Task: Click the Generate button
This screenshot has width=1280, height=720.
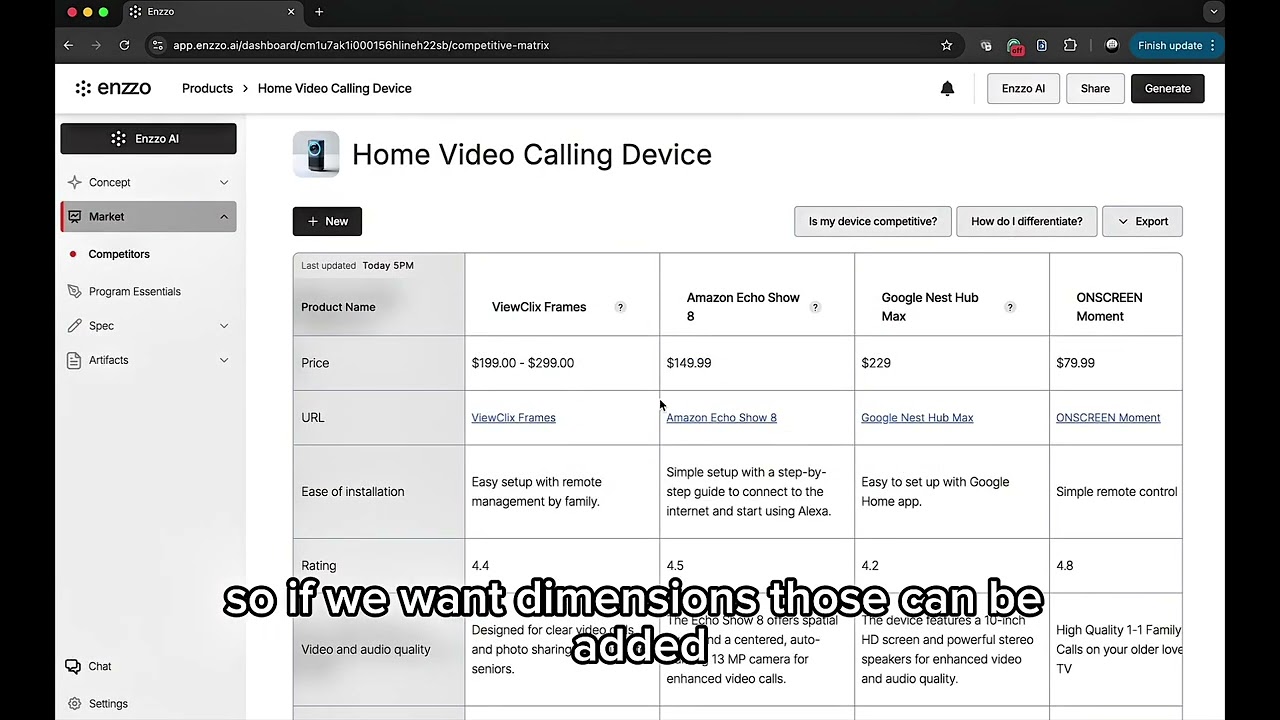Action: point(1167,88)
